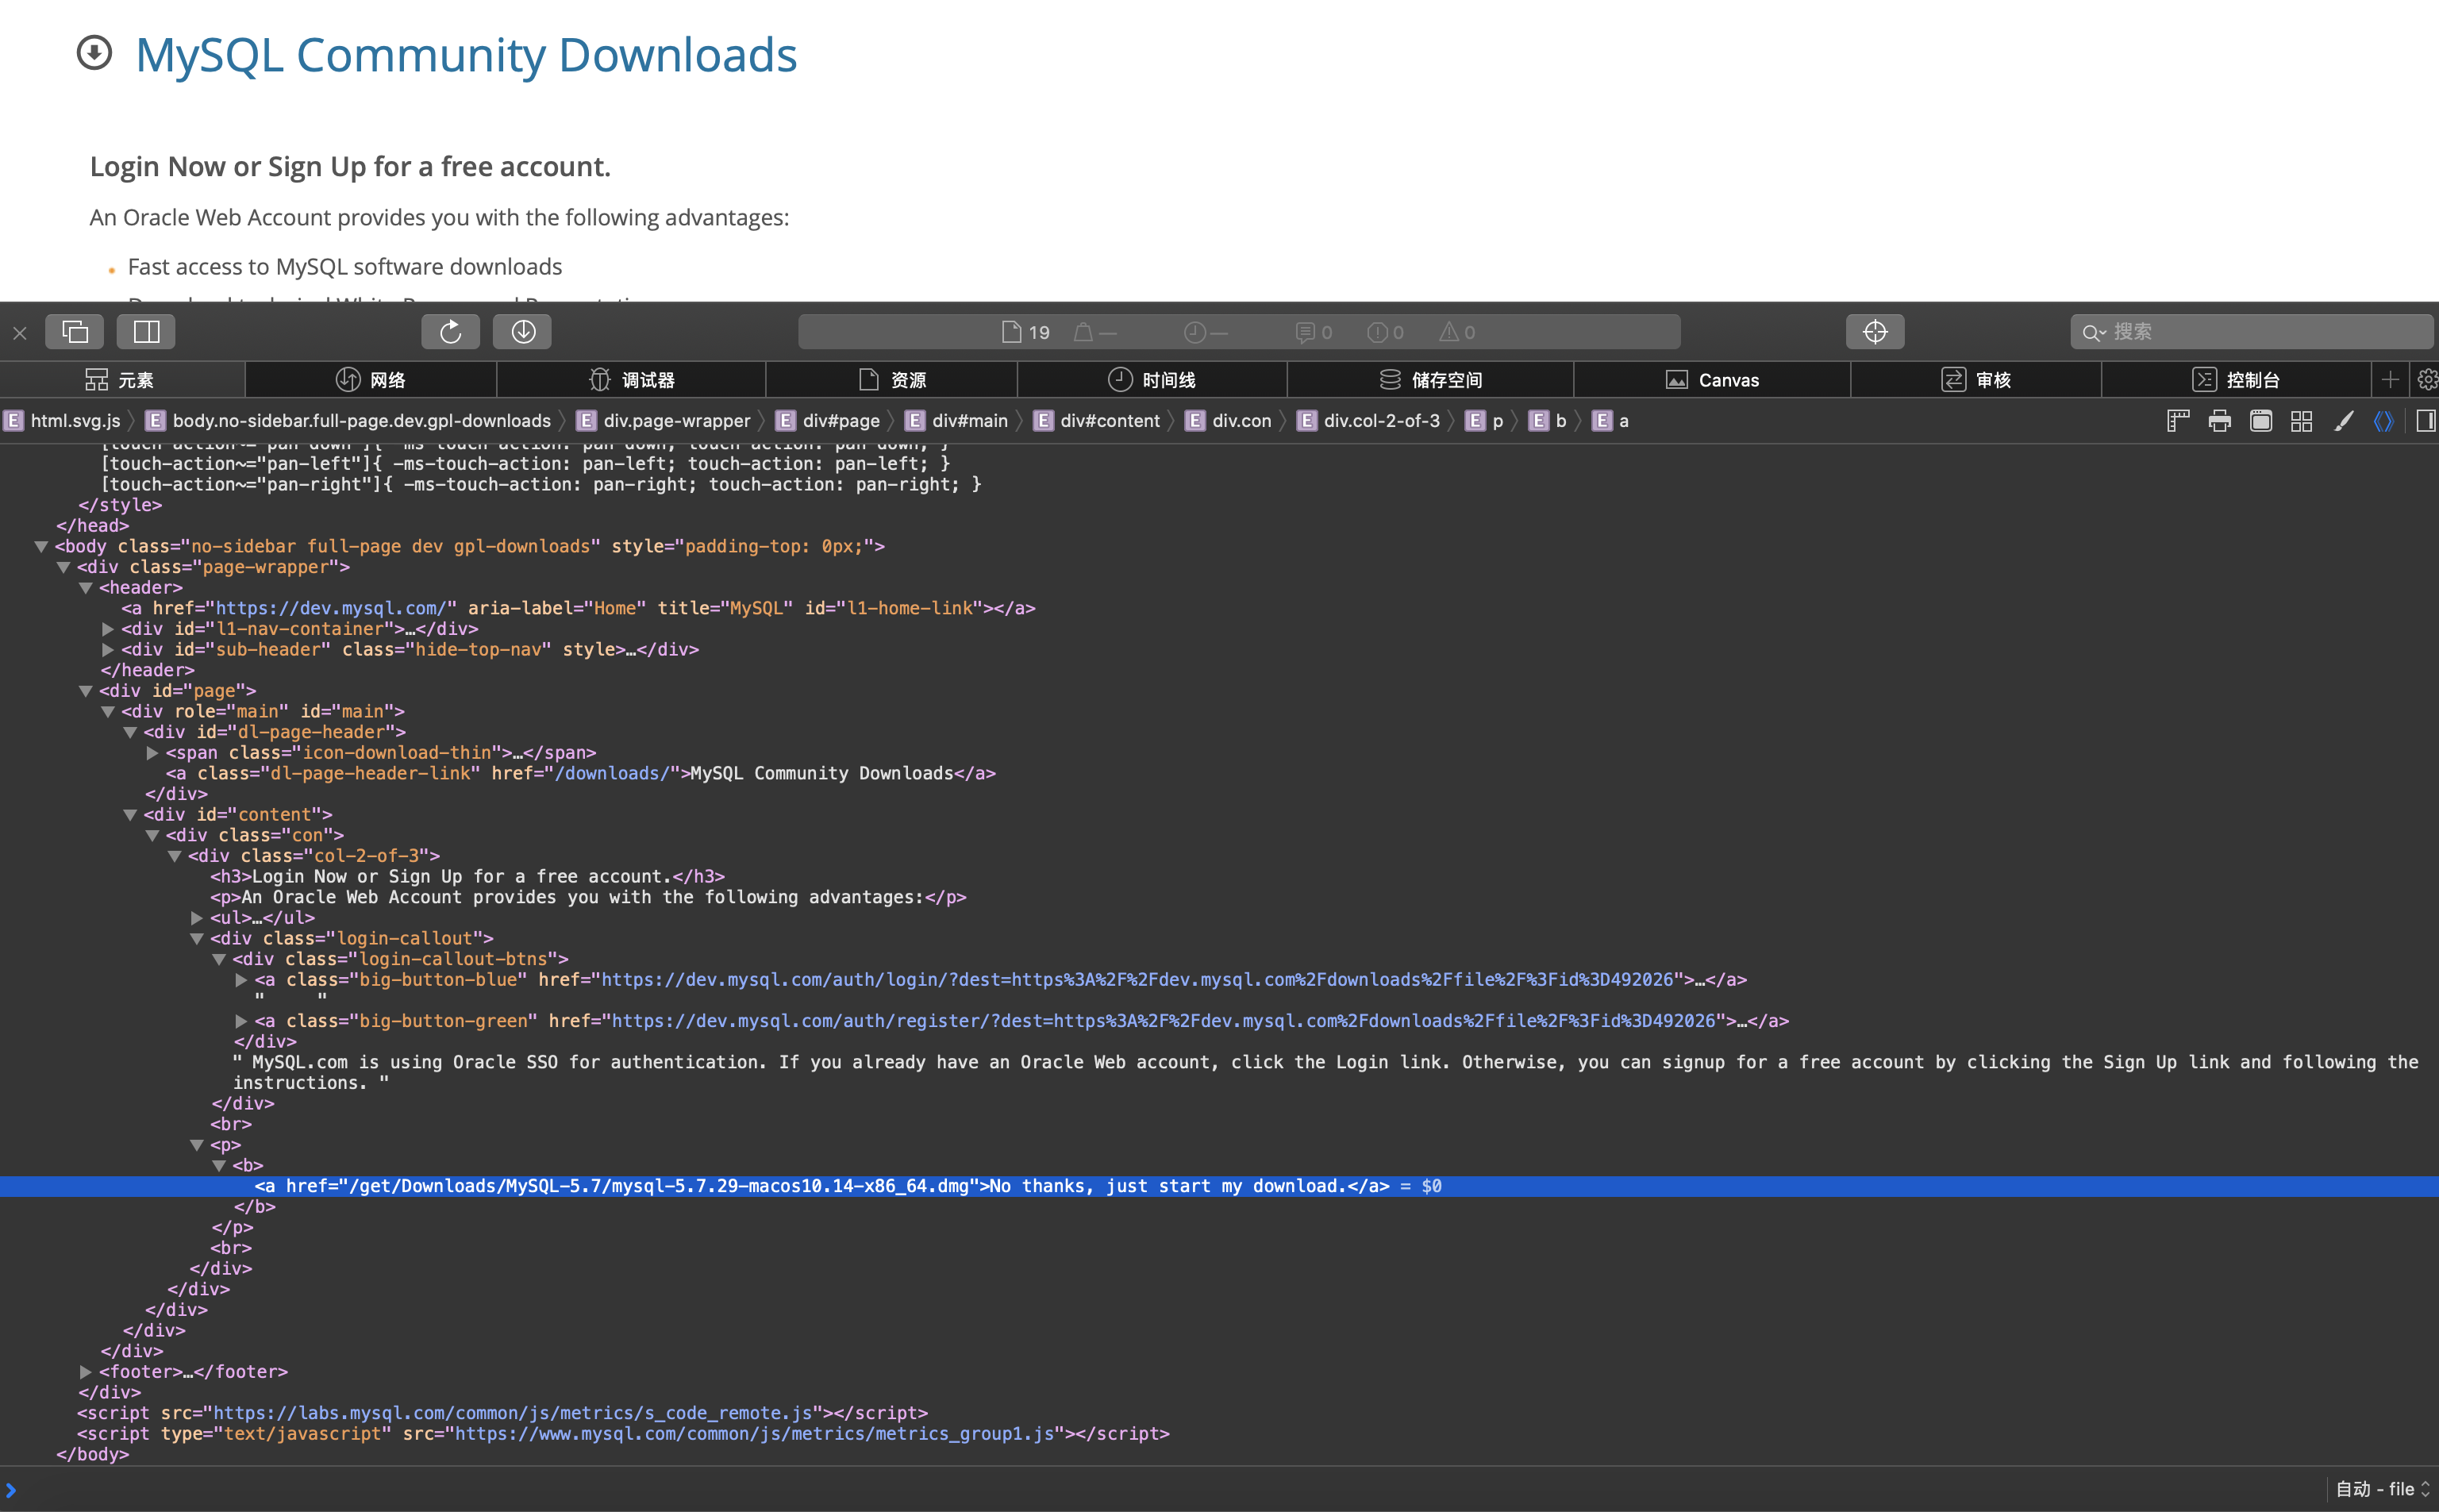2439x1512 pixels.
Task: Collapse the login-callout div
Action: coord(197,939)
